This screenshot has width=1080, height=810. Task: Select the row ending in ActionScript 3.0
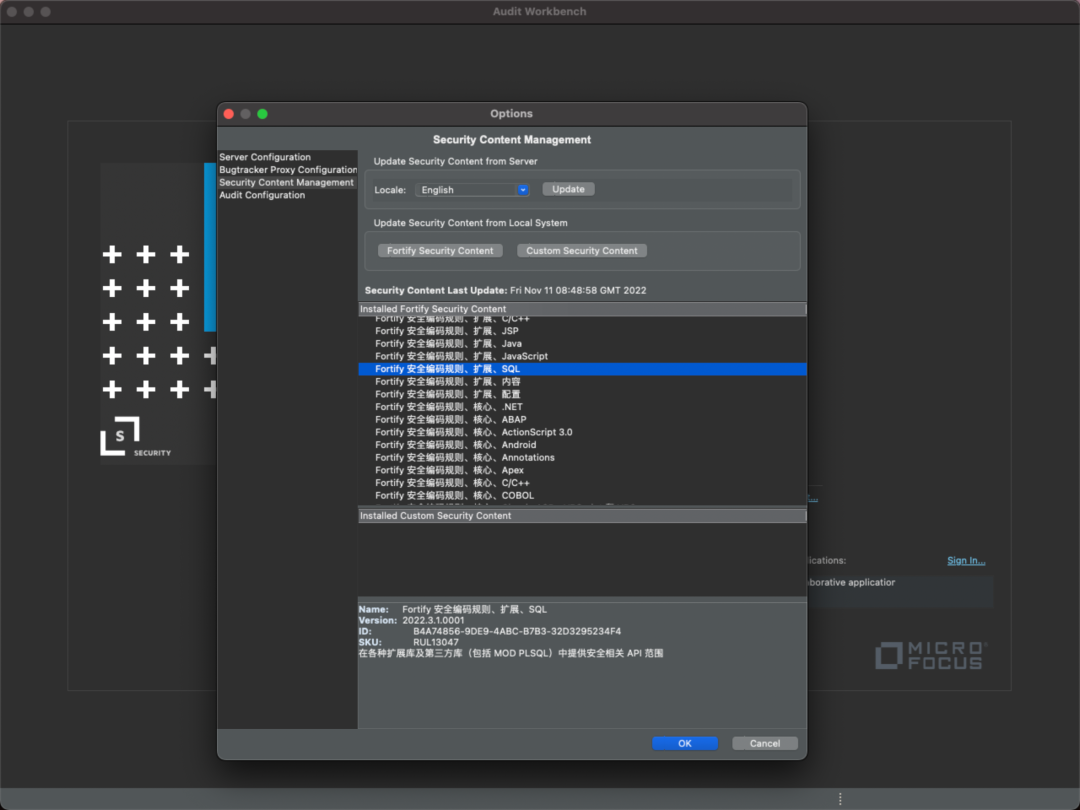[x=582, y=432]
